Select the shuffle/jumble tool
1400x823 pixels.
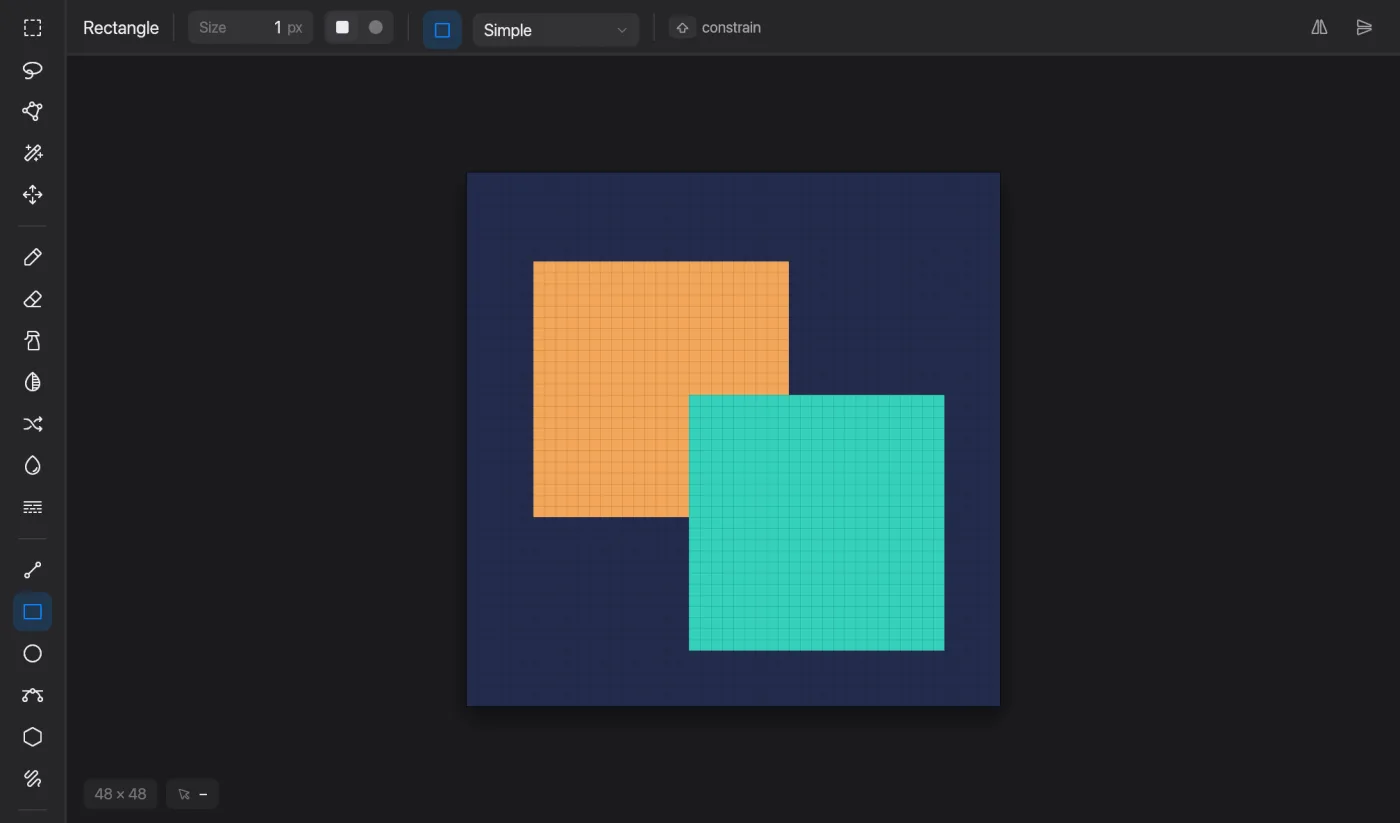click(x=32, y=424)
